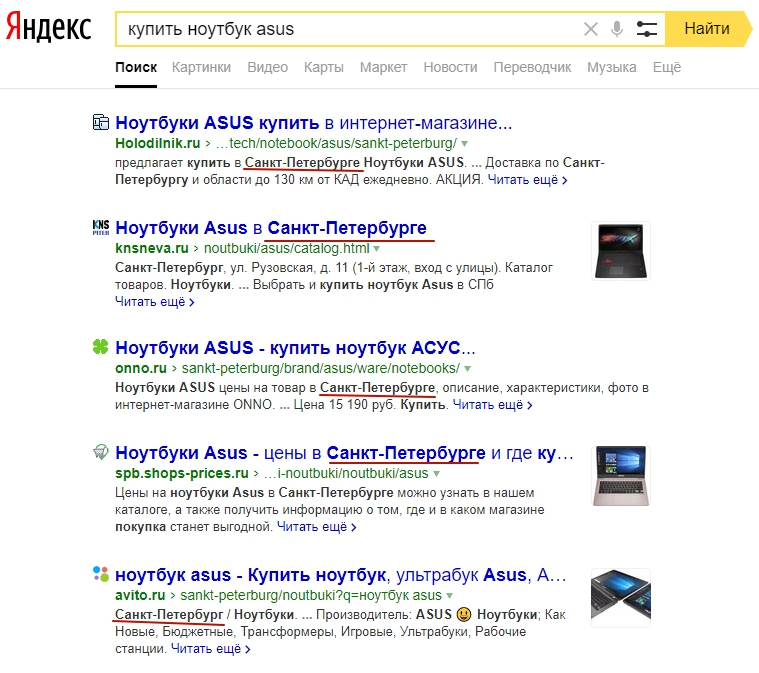Expand dropdown arrow next to Holodilnik.ru URL
Image resolution: width=759 pixels, height=673 pixels.
(x=465, y=144)
